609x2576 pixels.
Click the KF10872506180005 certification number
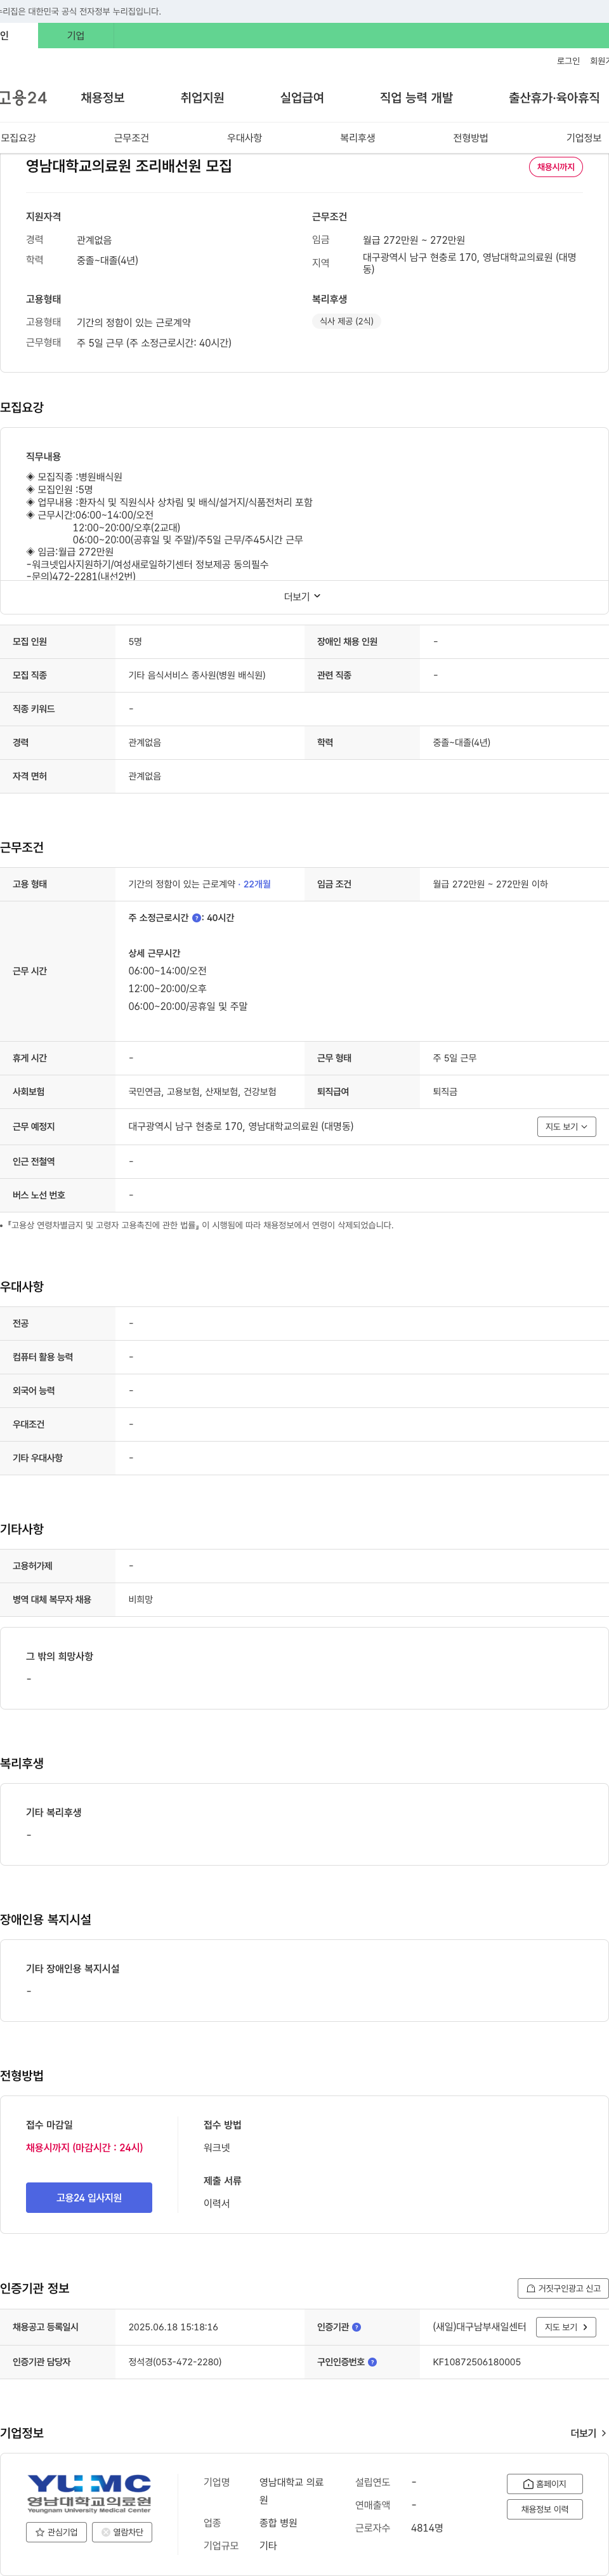click(x=477, y=2362)
